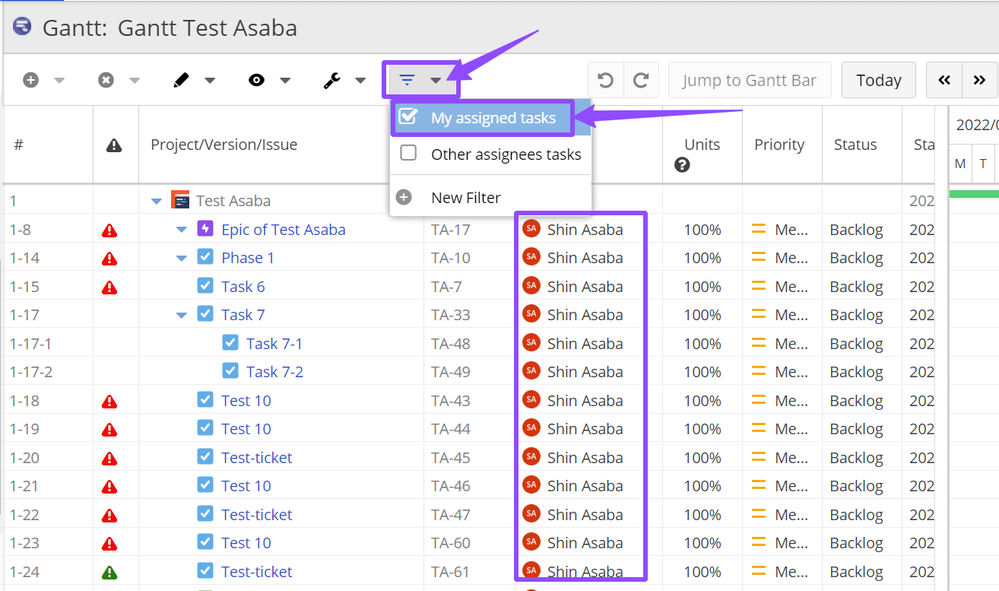This screenshot has height=591, width=999.
Task: Click the plus icon beside New Filter
Action: (x=404, y=197)
